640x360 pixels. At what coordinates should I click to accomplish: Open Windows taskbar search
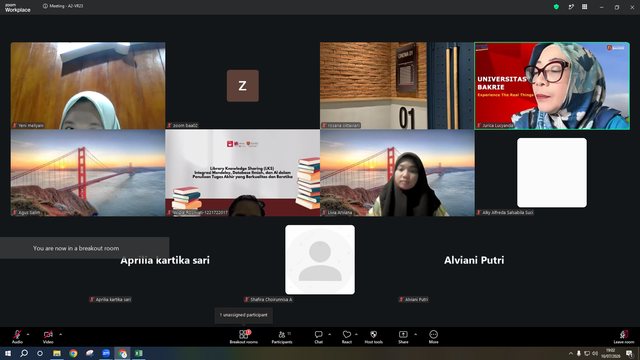[x=24, y=353]
